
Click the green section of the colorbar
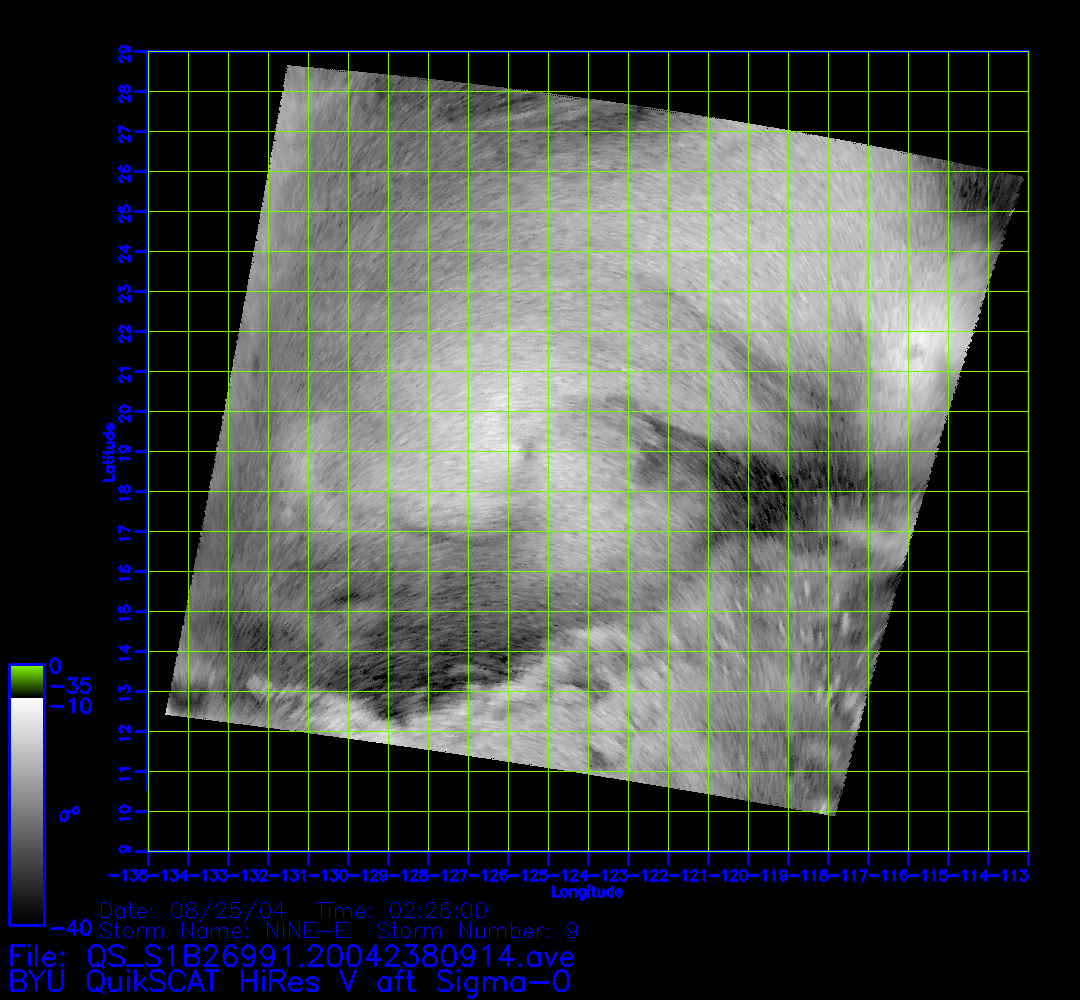[x=26, y=682]
